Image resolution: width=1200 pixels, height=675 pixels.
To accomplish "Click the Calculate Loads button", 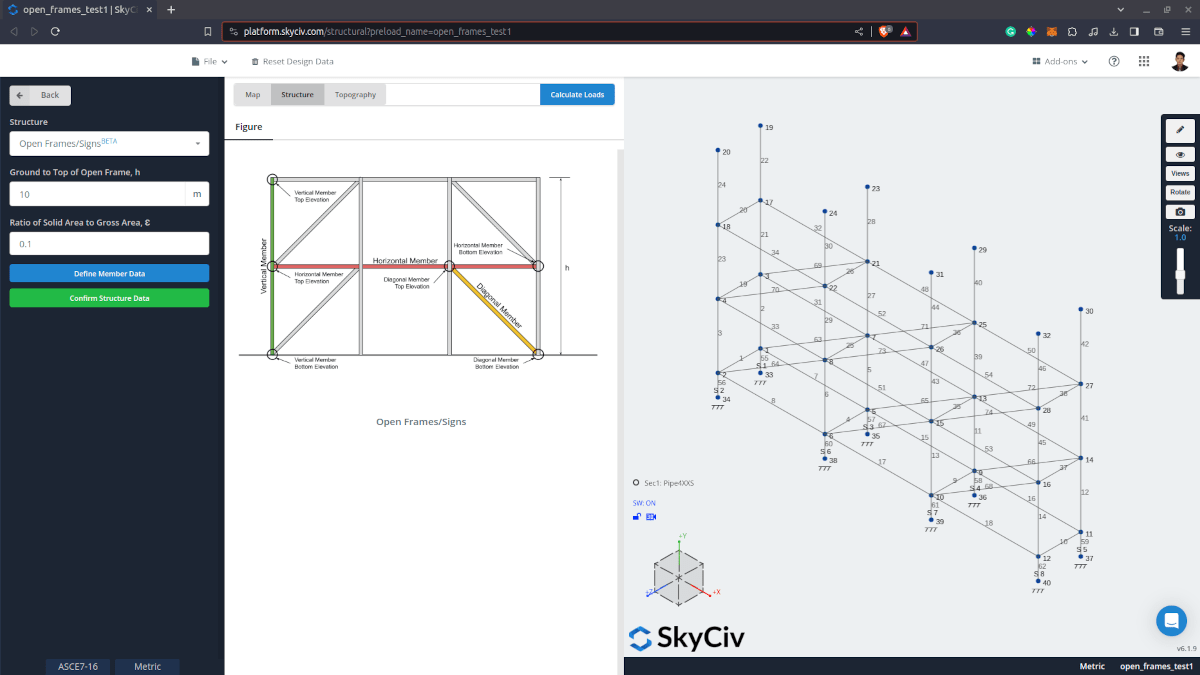I will (x=577, y=95).
